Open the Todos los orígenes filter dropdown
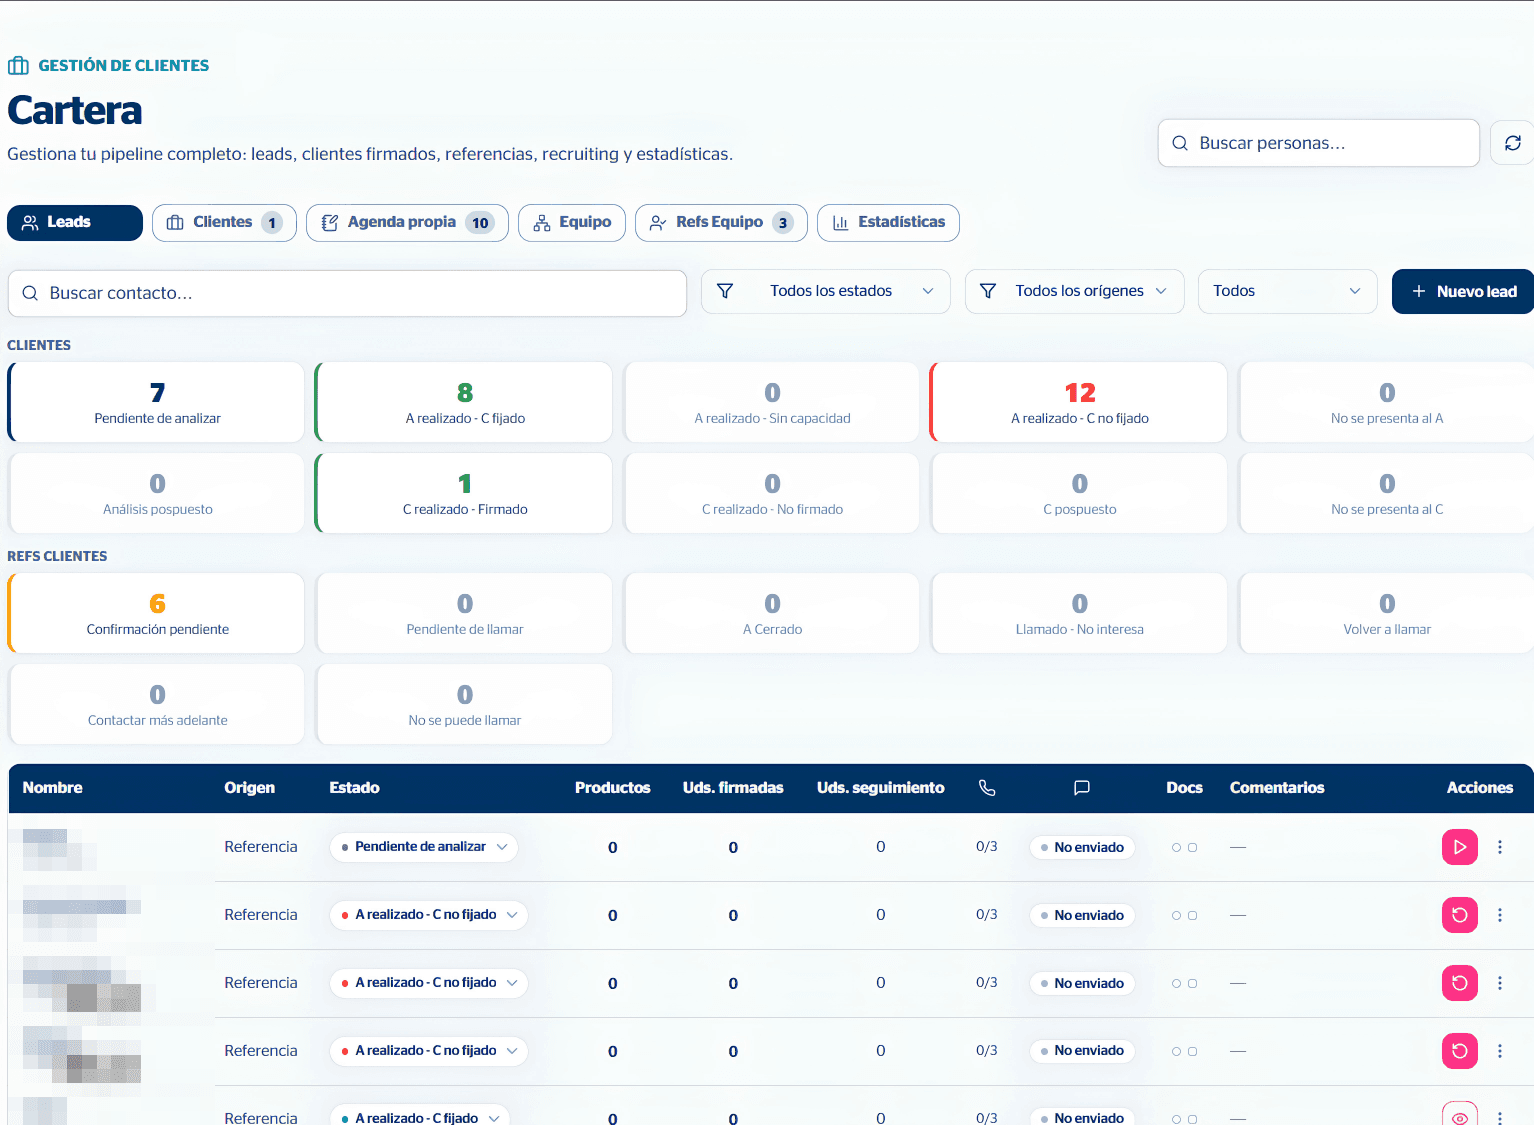Image resolution: width=1534 pixels, height=1125 pixels. click(1075, 291)
